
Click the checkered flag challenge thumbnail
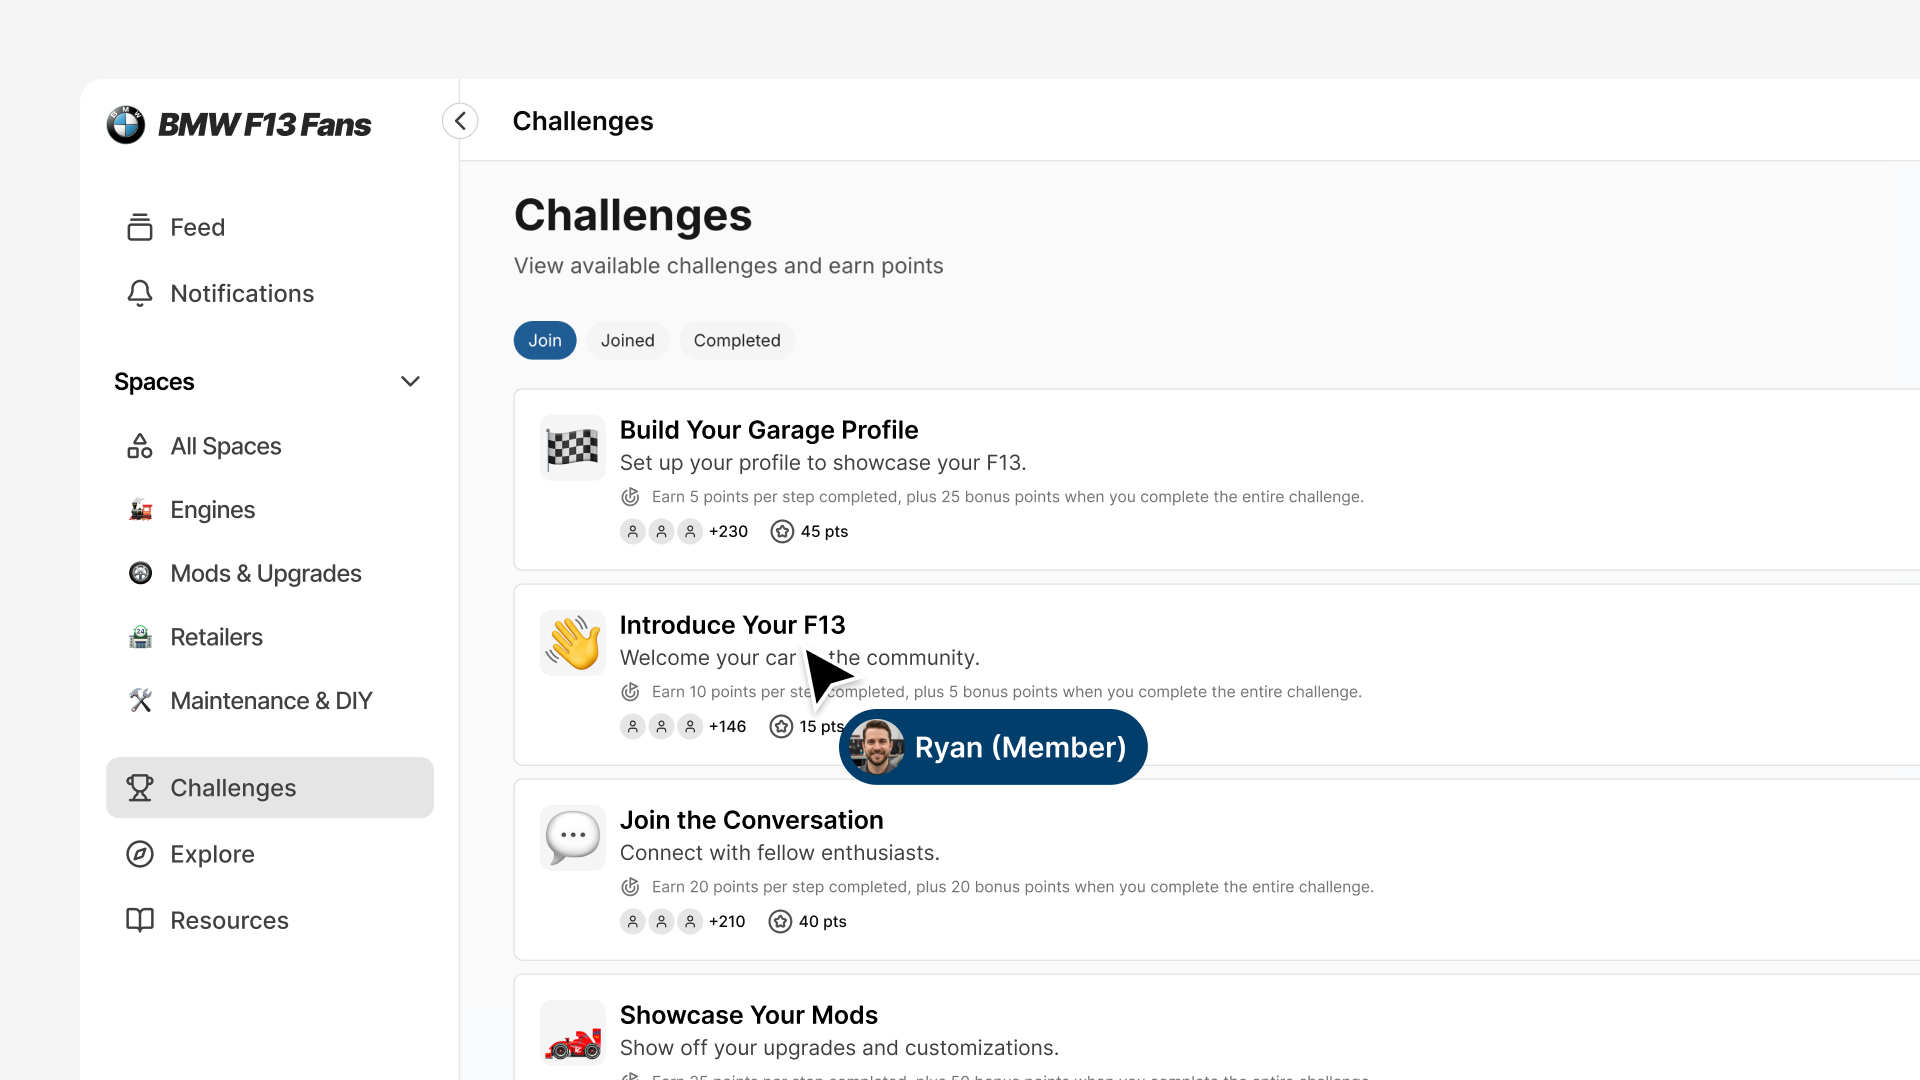click(573, 448)
